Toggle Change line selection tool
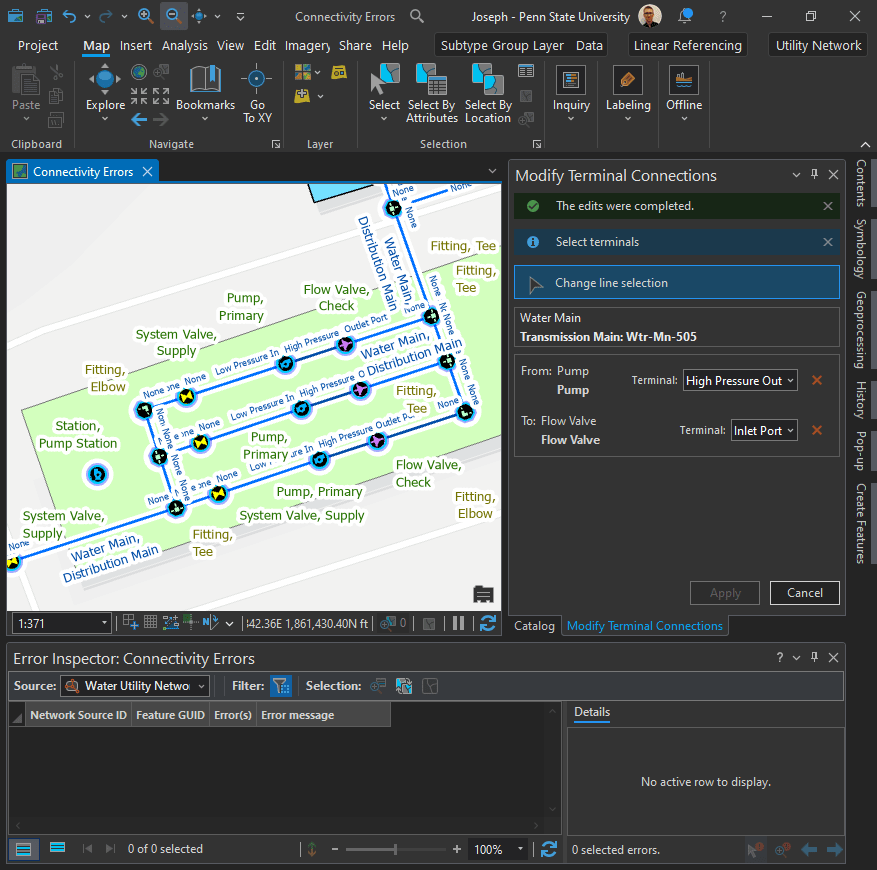 point(677,283)
